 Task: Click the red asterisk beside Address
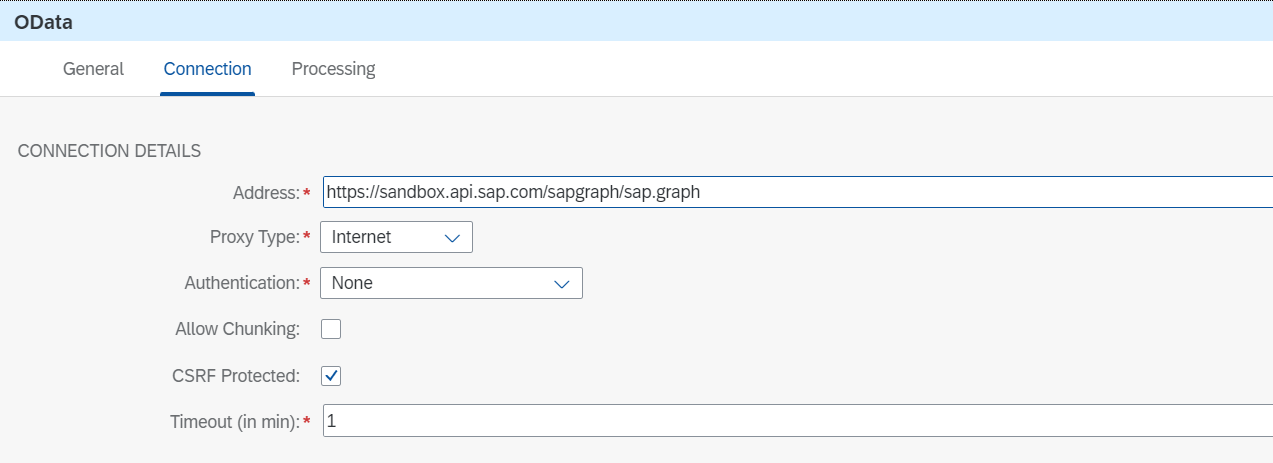pos(306,193)
